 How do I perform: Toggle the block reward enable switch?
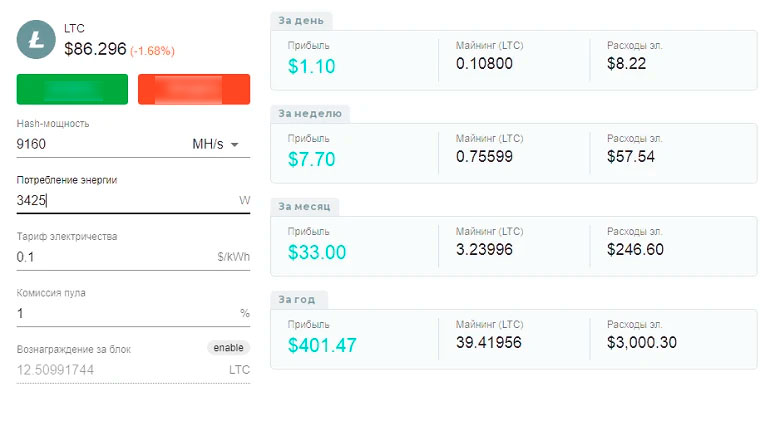(228, 348)
